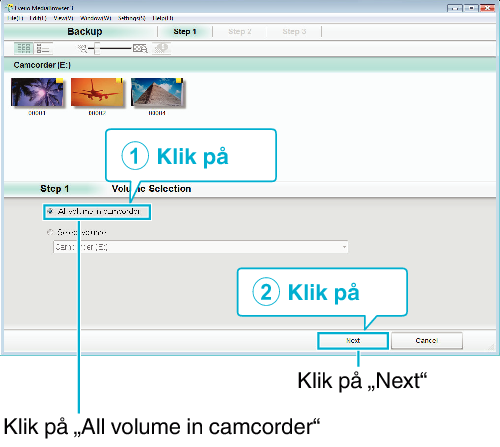This screenshot has width=500, height=447.
Task: Open the Camcorder (E:) volume dropdown
Action: 201,247
